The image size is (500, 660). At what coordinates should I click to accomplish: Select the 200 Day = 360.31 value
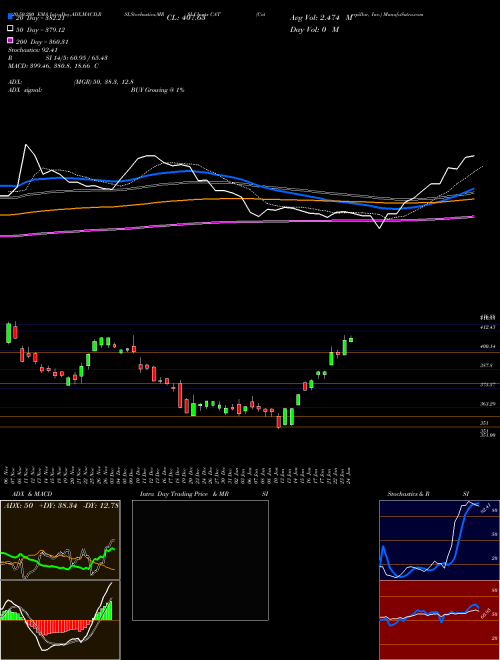42,42
